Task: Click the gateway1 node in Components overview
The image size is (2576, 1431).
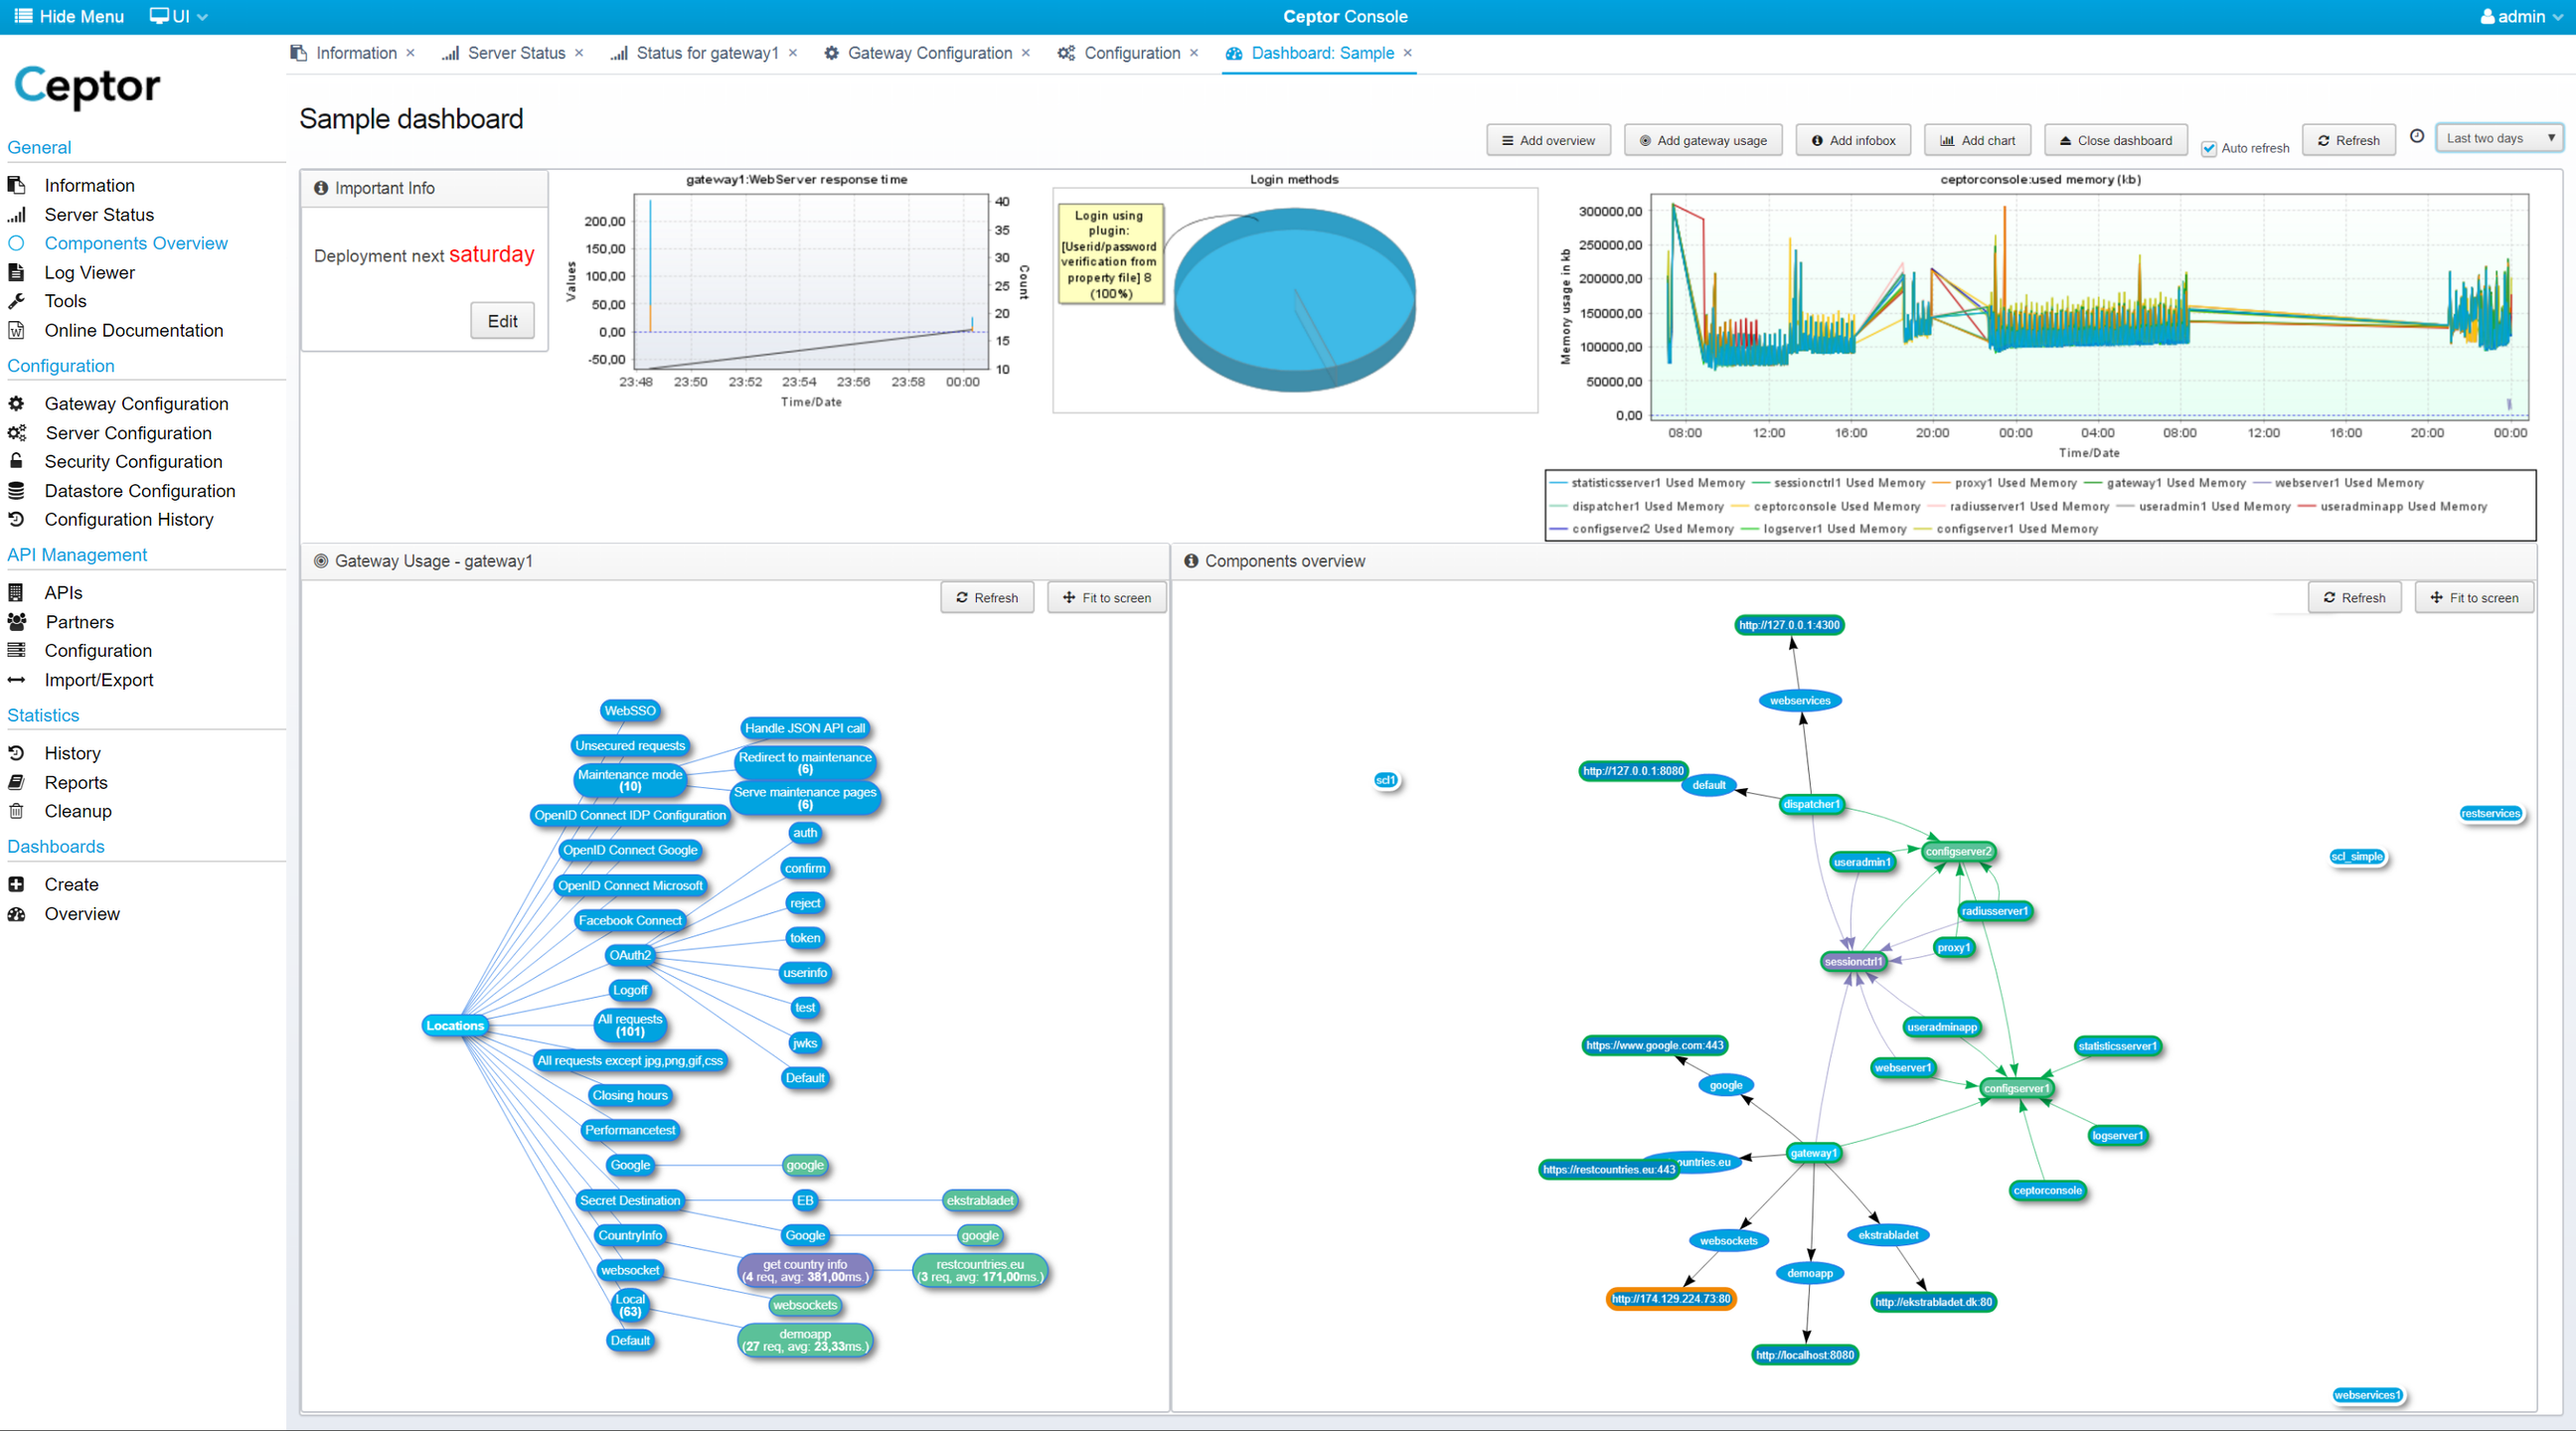Action: coord(1813,1153)
